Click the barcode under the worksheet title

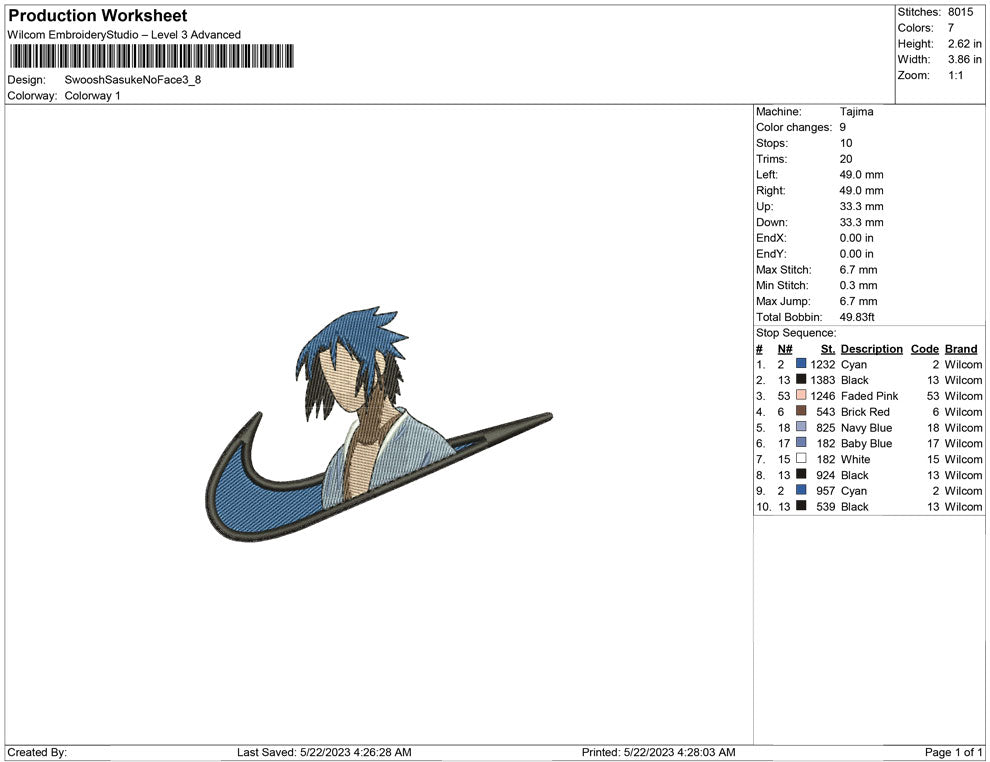[152, 56]
